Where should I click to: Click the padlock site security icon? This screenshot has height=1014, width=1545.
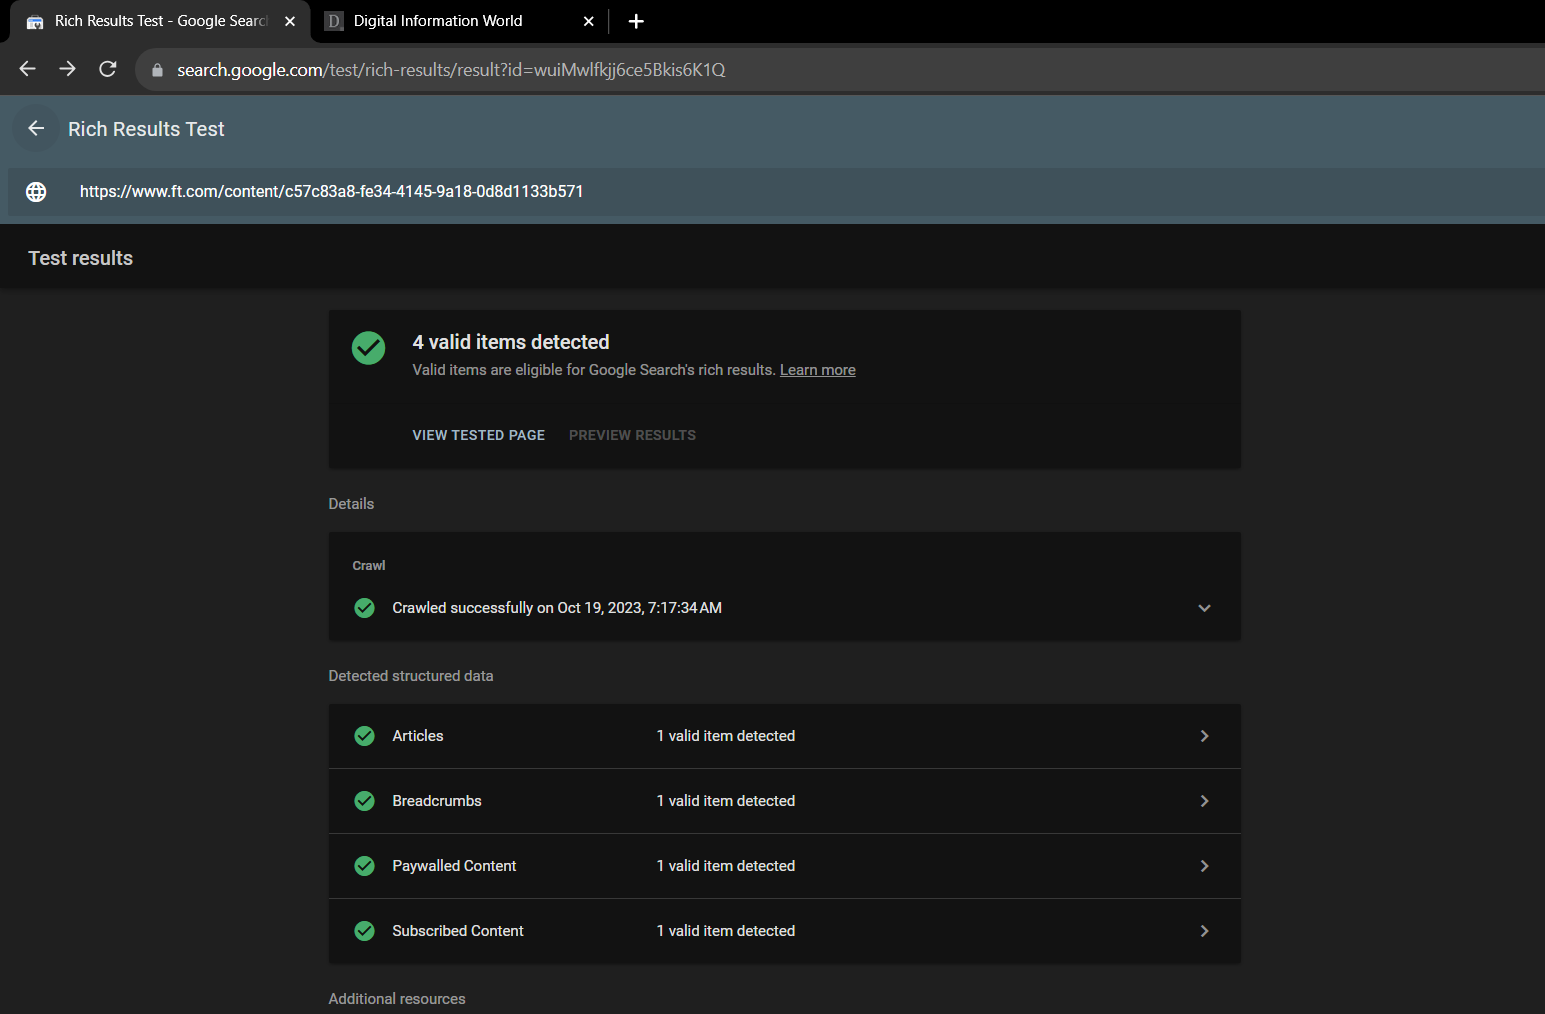click(157, 70)
